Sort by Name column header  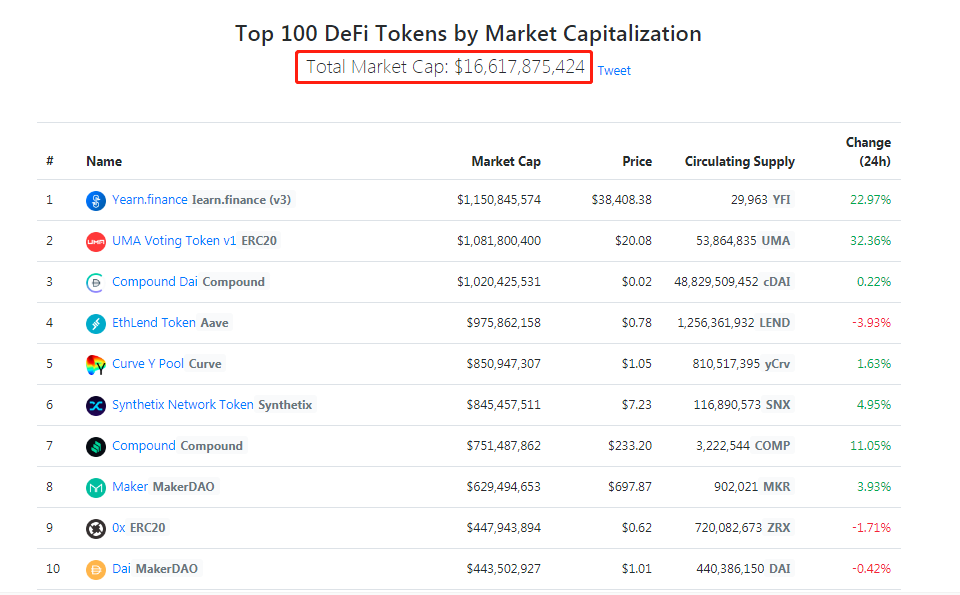[x=104, y=161]
